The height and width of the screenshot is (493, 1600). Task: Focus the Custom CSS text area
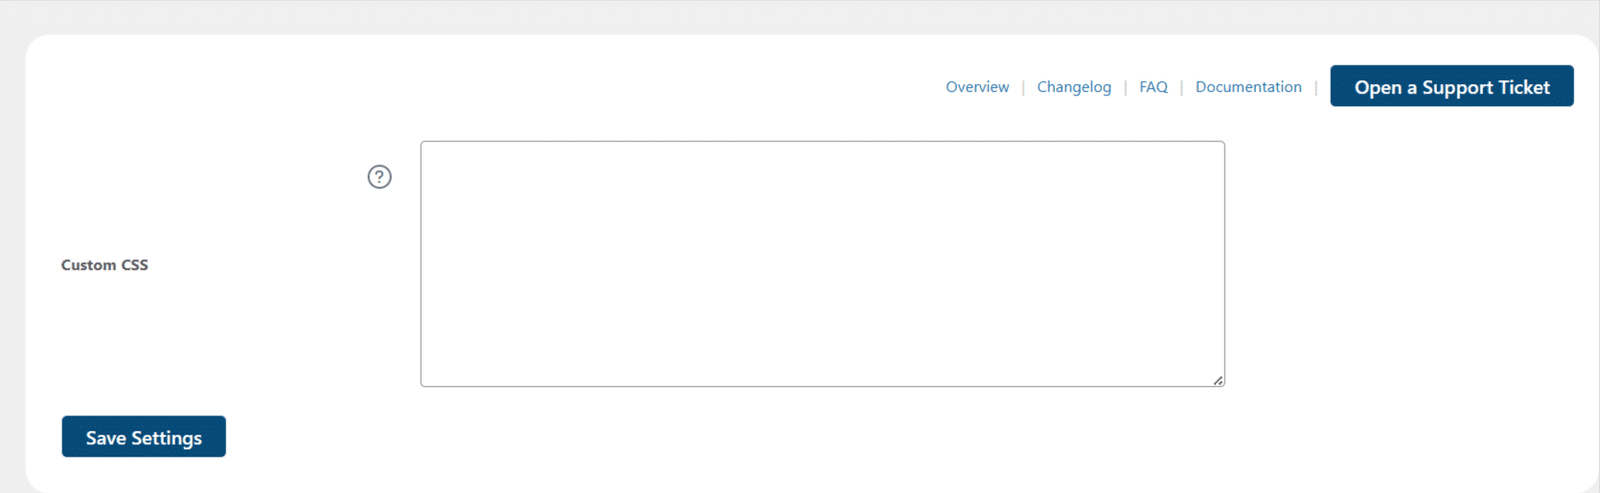click(822, 264)
